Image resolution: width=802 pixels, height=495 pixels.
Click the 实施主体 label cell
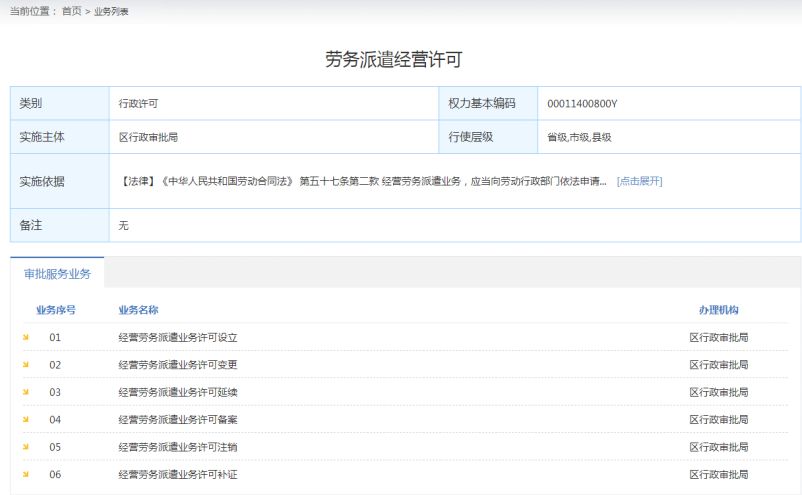(60, 137)
